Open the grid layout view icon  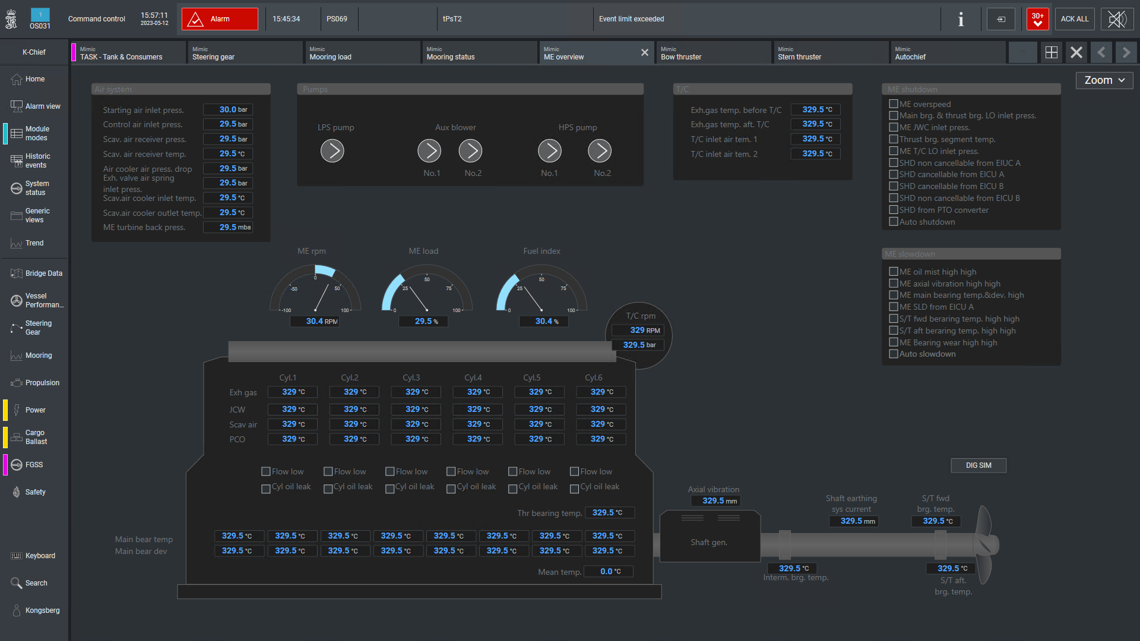coord(1051,52)
